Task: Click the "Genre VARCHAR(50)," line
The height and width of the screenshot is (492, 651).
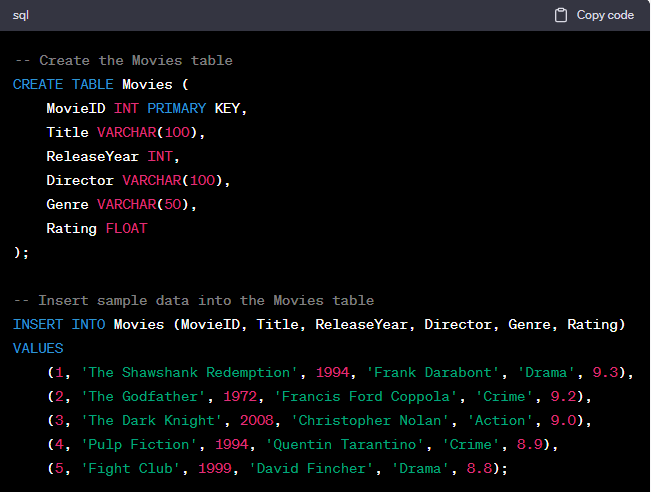Action: (121, 205)
